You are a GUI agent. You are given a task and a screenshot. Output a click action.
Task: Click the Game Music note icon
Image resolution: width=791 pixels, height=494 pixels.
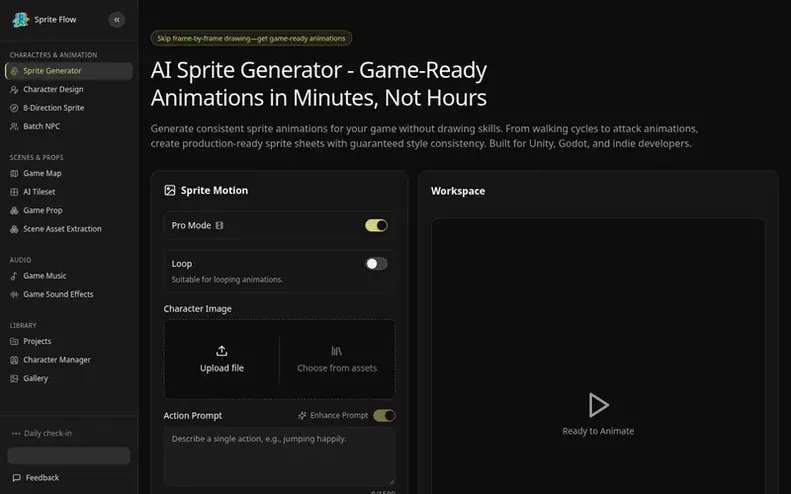pos(14,276)
